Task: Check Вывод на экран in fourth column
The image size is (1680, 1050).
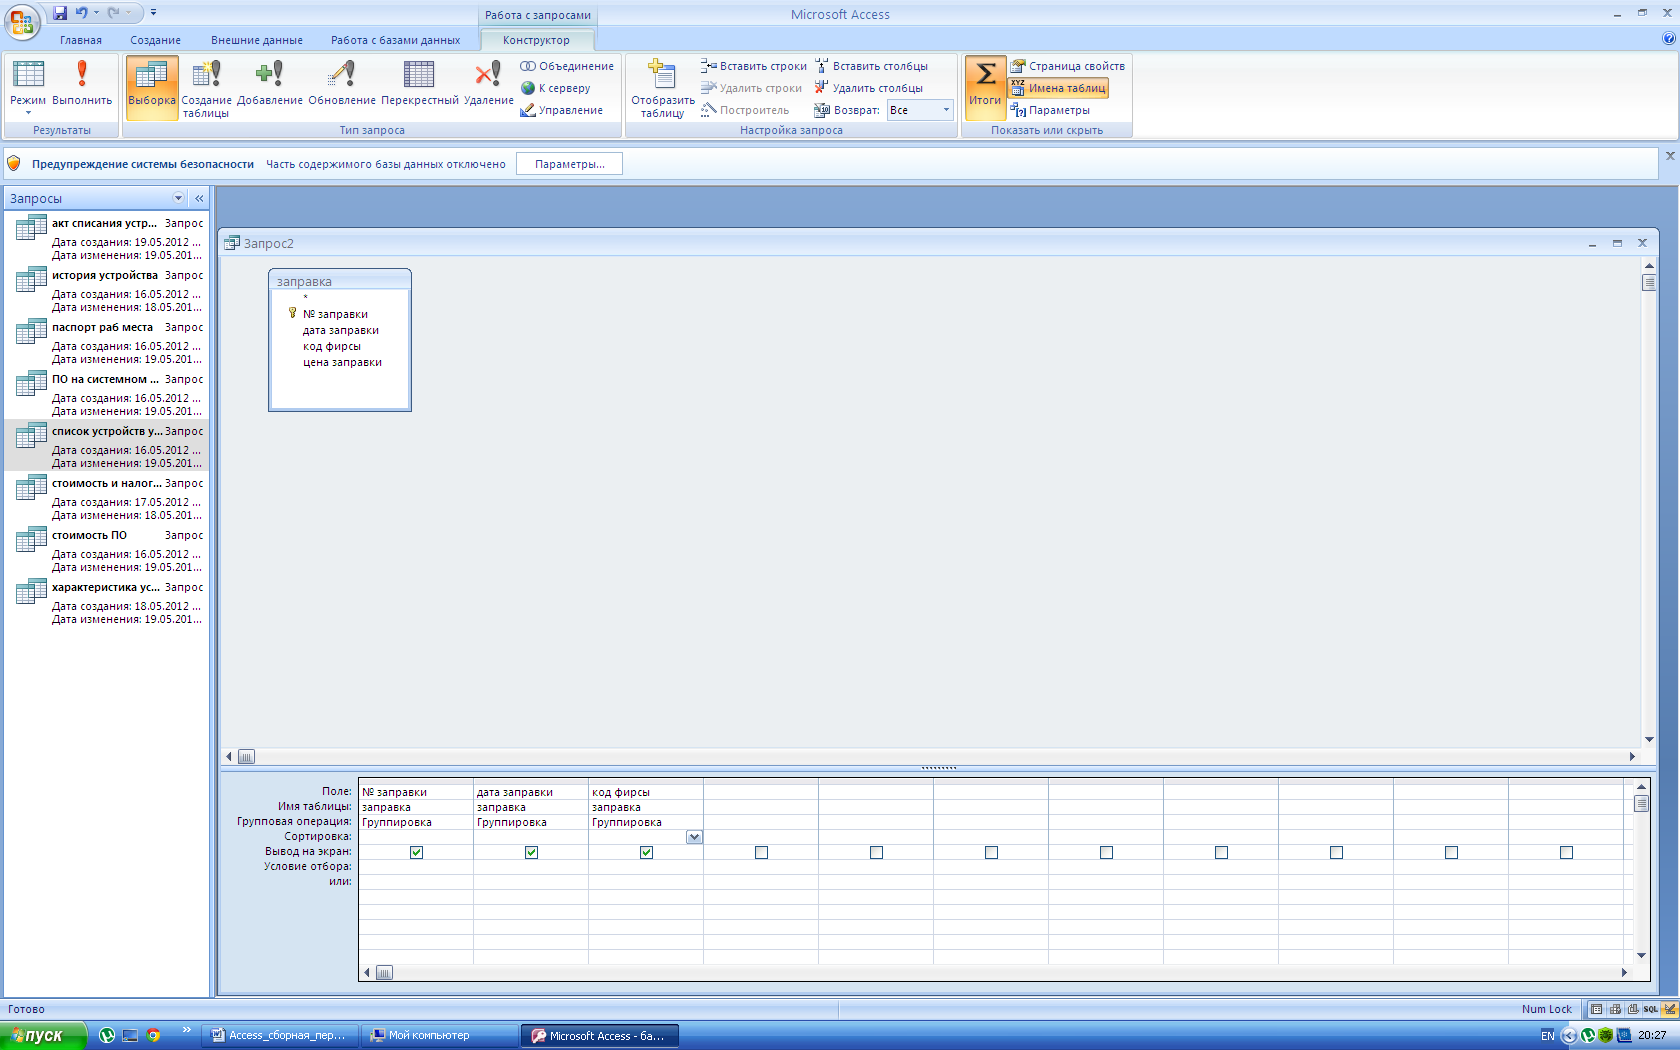Action: pyautogui.click(x=761, y=852)
